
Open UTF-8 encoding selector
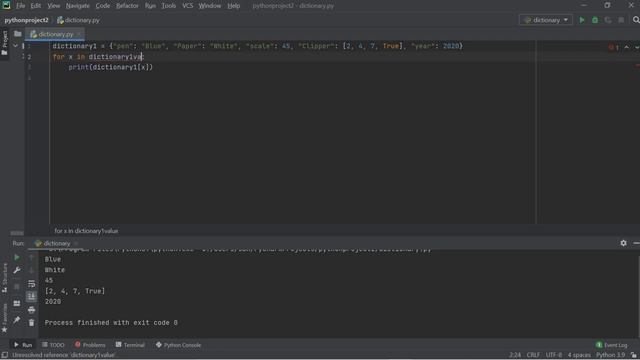tap(553, 355)
